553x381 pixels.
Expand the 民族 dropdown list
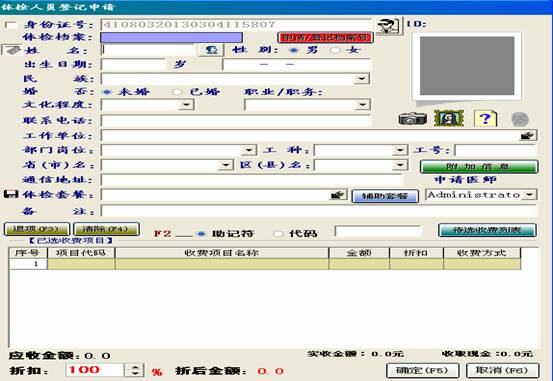click(x=361, y=79)
